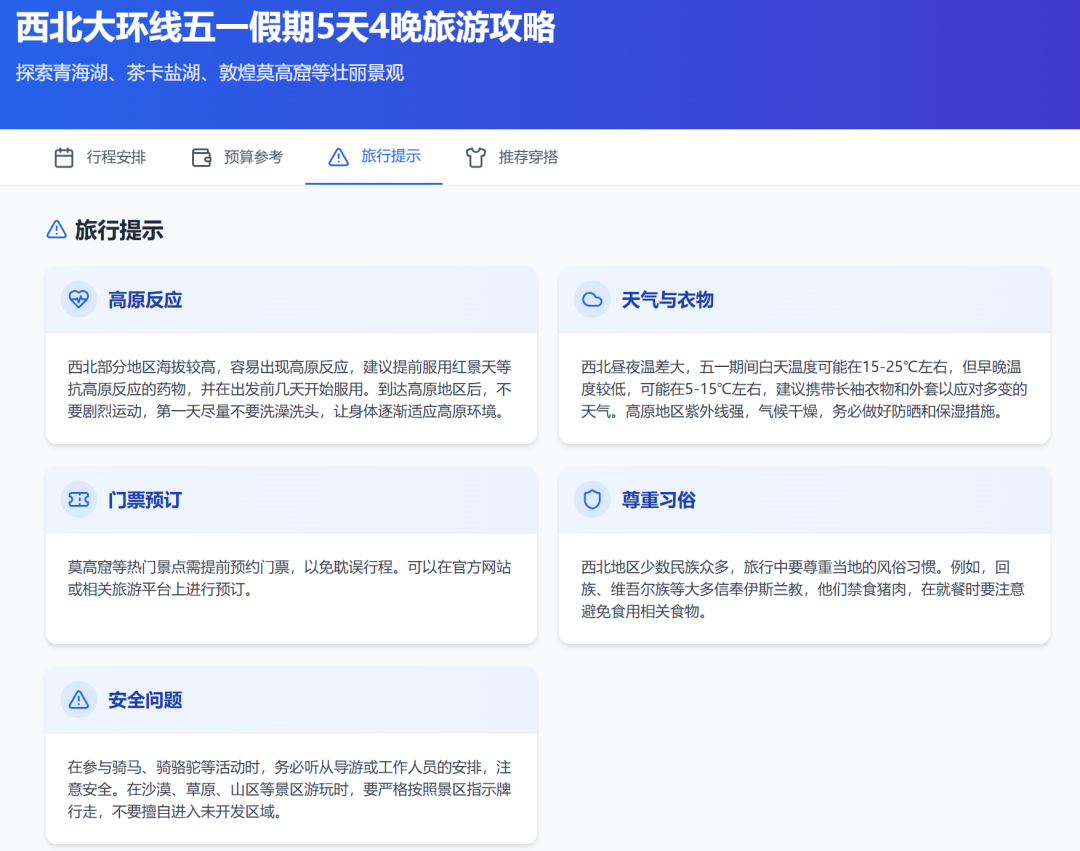Click the warning triangle icon in 旅行提示 tab
The height and width of the screenshot is (851, 1080).
[x=338, y=157]
